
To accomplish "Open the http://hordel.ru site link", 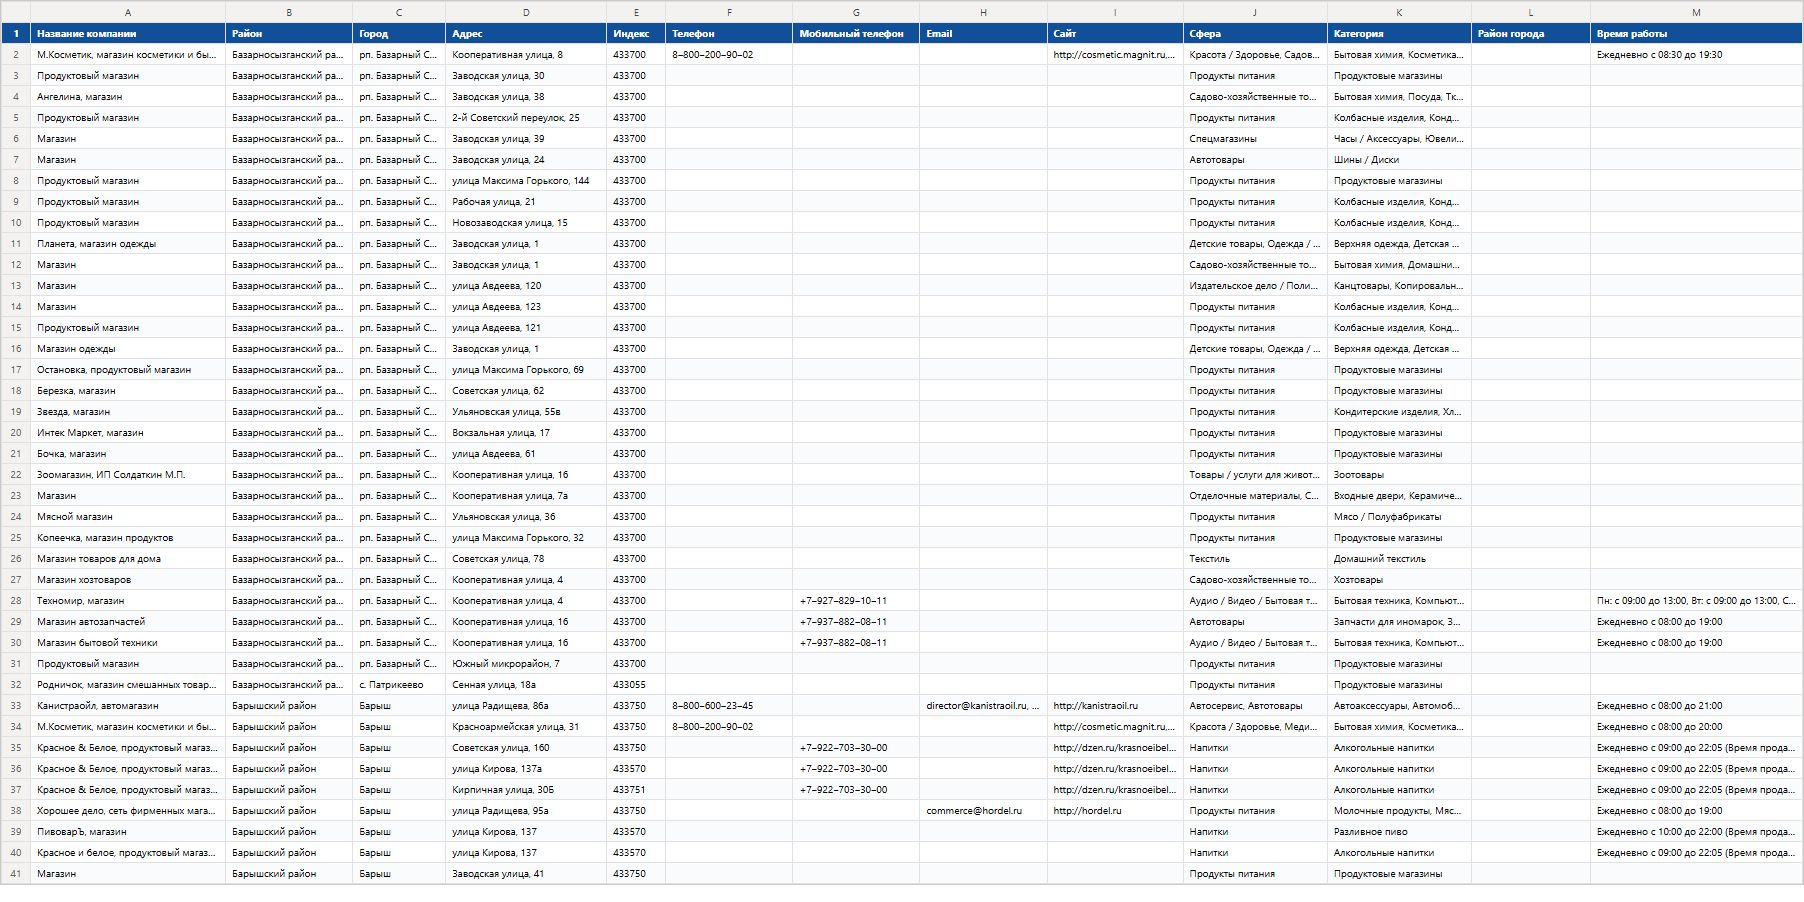I will coord(1115,811).
